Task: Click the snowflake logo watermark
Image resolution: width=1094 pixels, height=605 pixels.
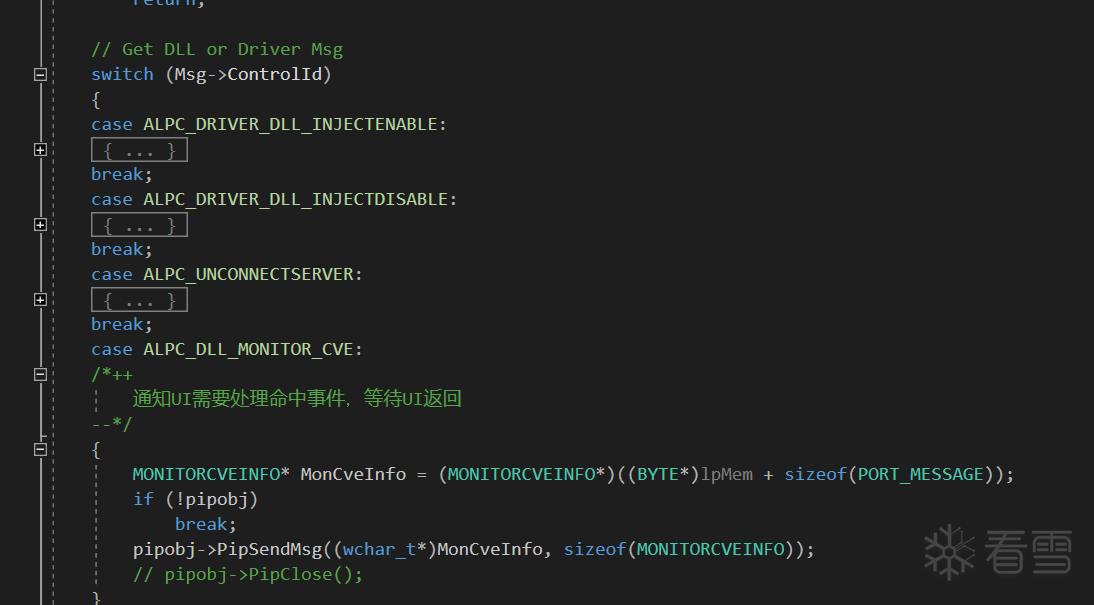Action: point(948,551)
